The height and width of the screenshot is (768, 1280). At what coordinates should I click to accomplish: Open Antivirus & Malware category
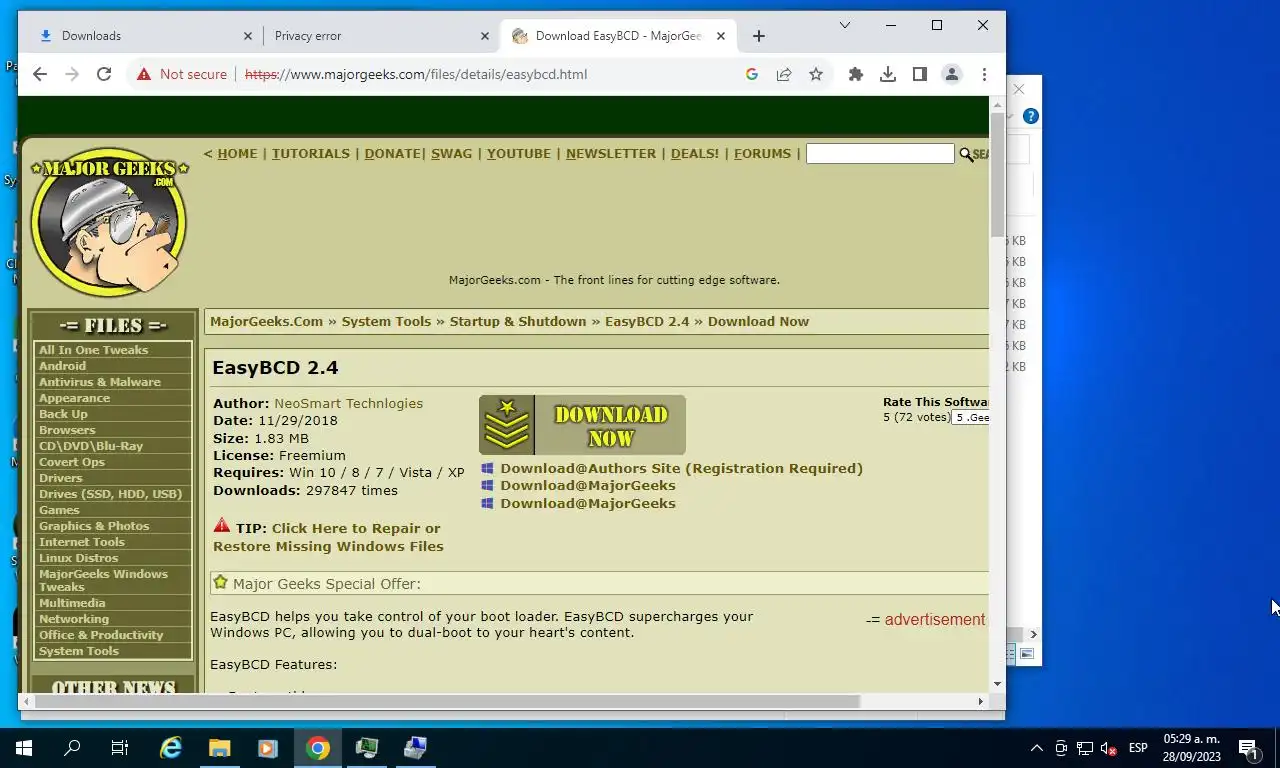click(x=100, y=382)
